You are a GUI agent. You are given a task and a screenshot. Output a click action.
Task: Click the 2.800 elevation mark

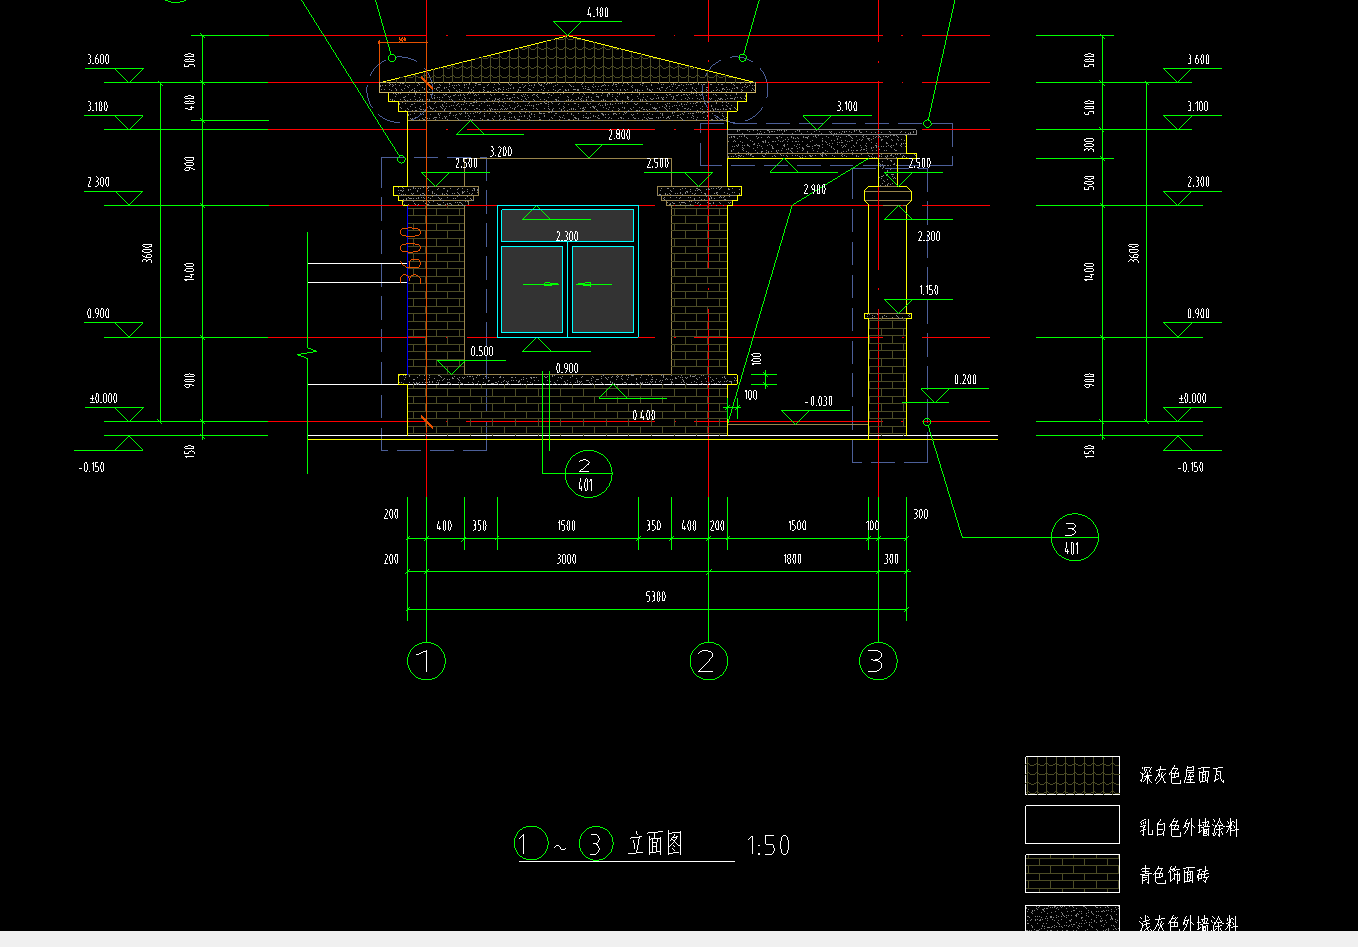tap(619, 135)
